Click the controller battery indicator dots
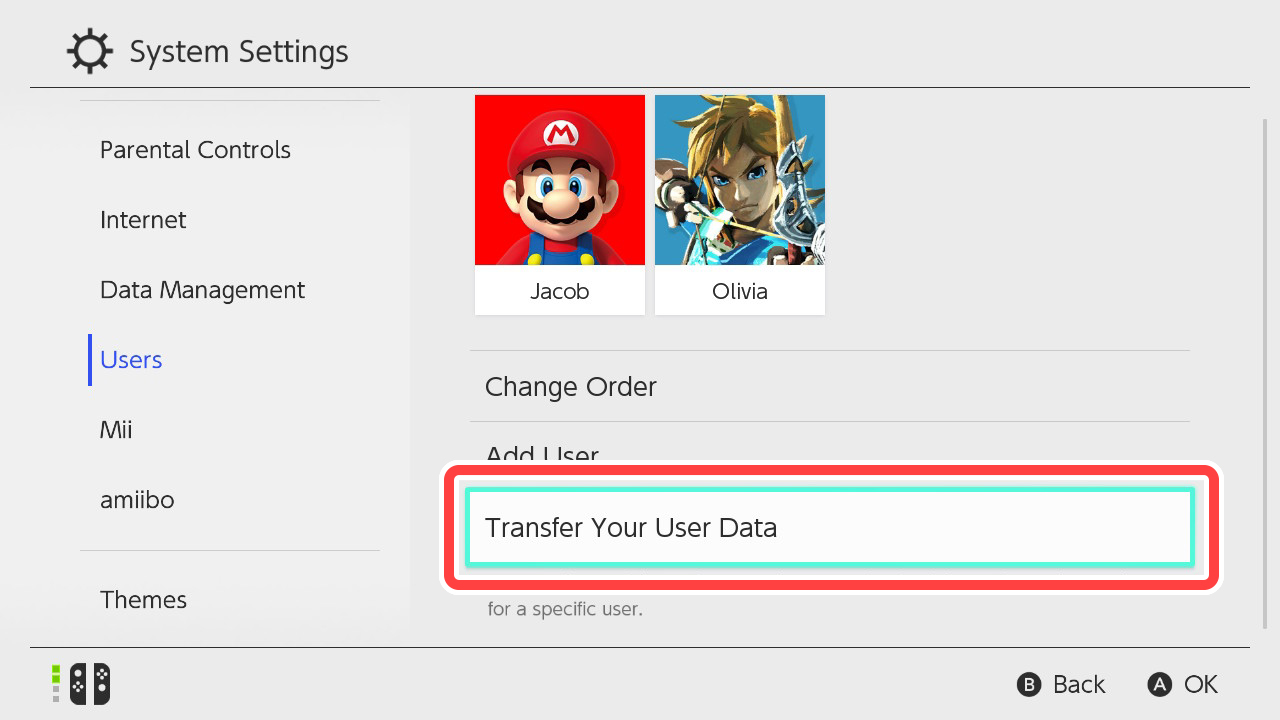This screenshot has width=1280, height=720. coord(56,683)
